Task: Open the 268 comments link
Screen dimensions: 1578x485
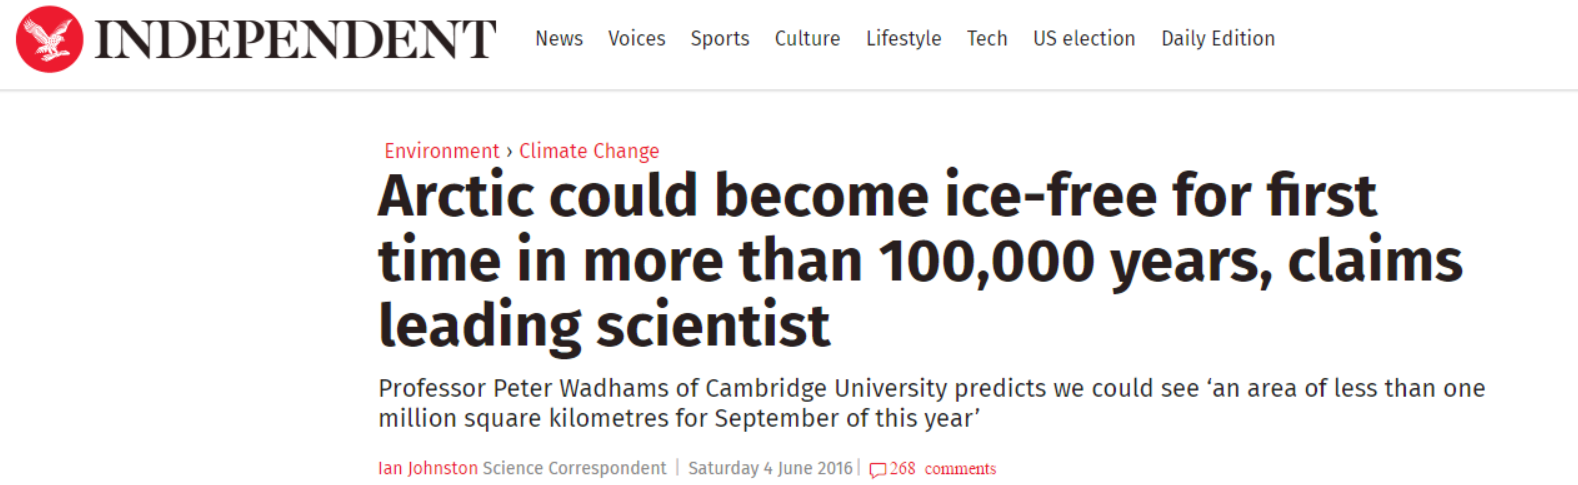Action: click(943, 468)
